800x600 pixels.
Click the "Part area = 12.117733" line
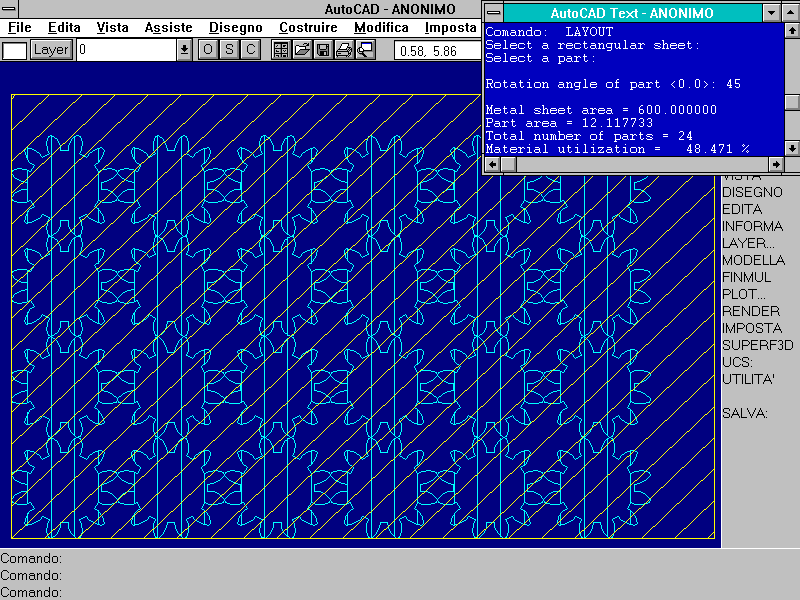point(569,123)
